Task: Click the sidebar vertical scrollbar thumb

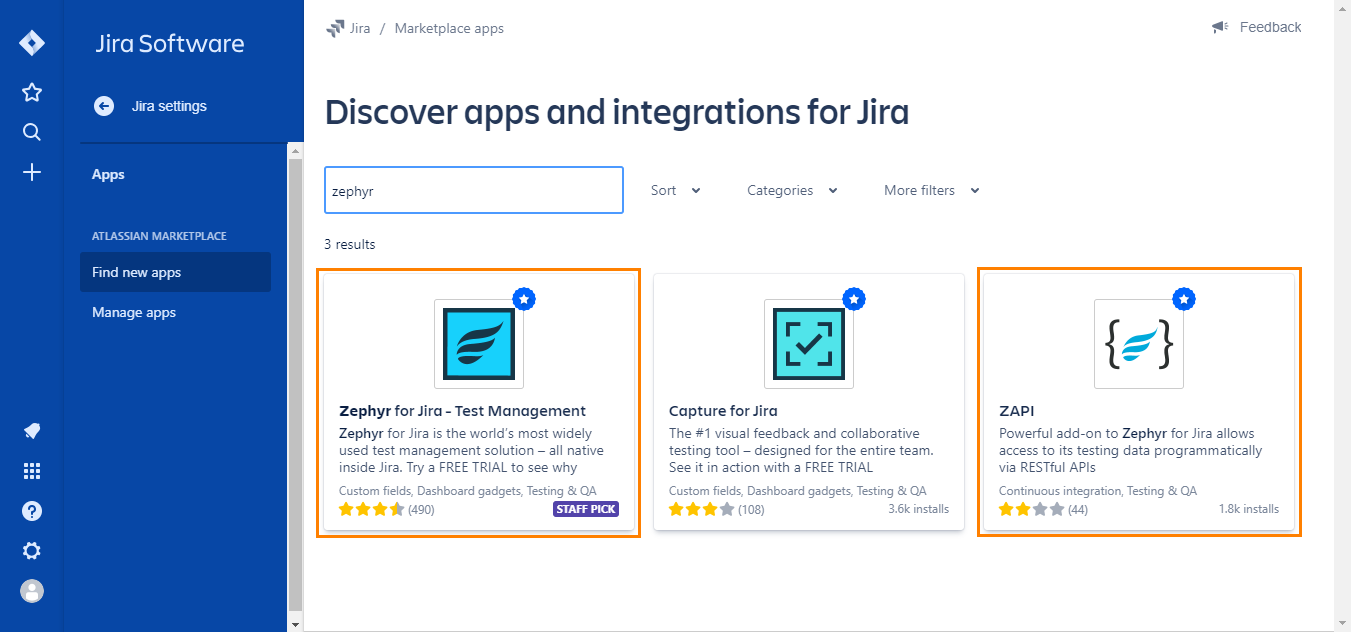Action: click(x=295, y=383)
